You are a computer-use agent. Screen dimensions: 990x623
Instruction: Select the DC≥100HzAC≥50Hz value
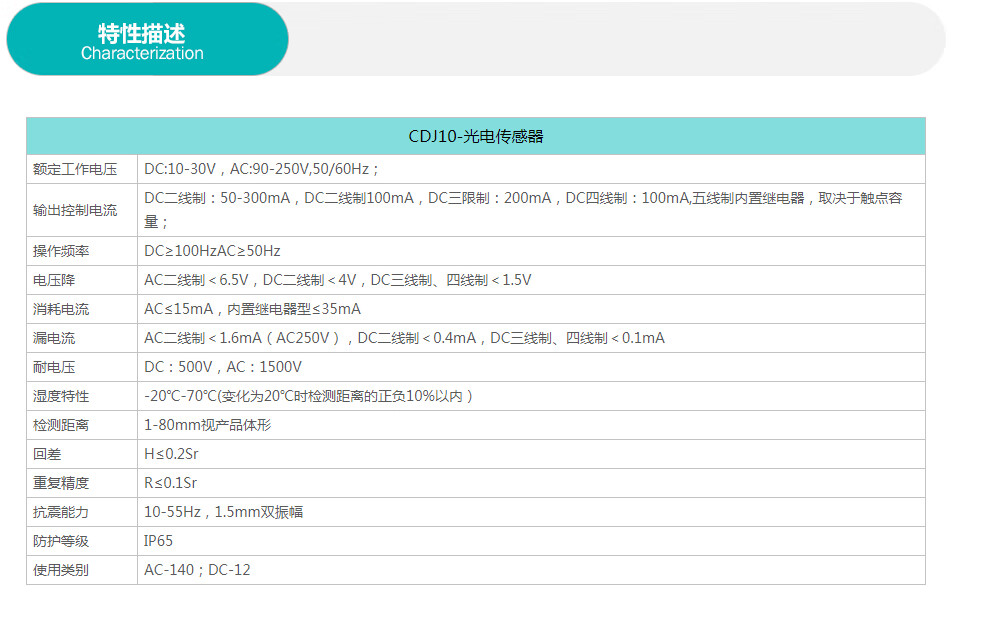pyautogui.click(x=212, y=251)
